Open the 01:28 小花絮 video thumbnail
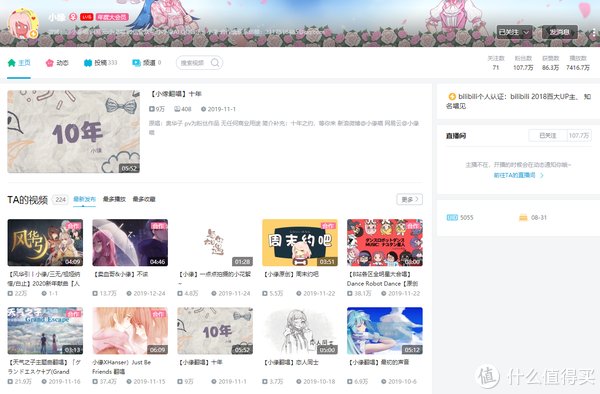 point(215,243)
